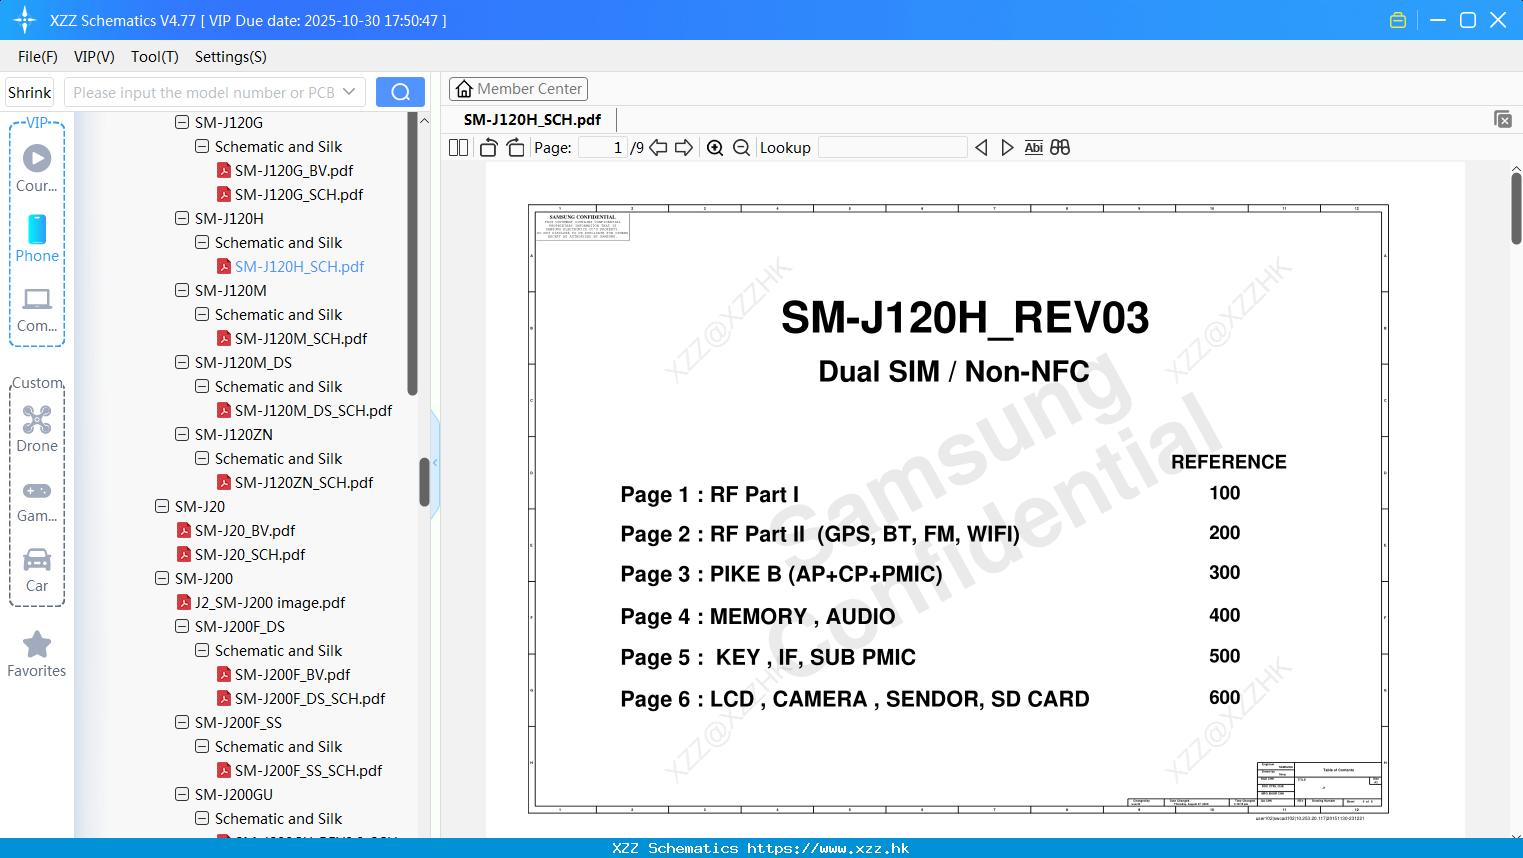Open model number dropdown arrow
This screenshot has height=858, width=1523.
[x=349, y=92]
